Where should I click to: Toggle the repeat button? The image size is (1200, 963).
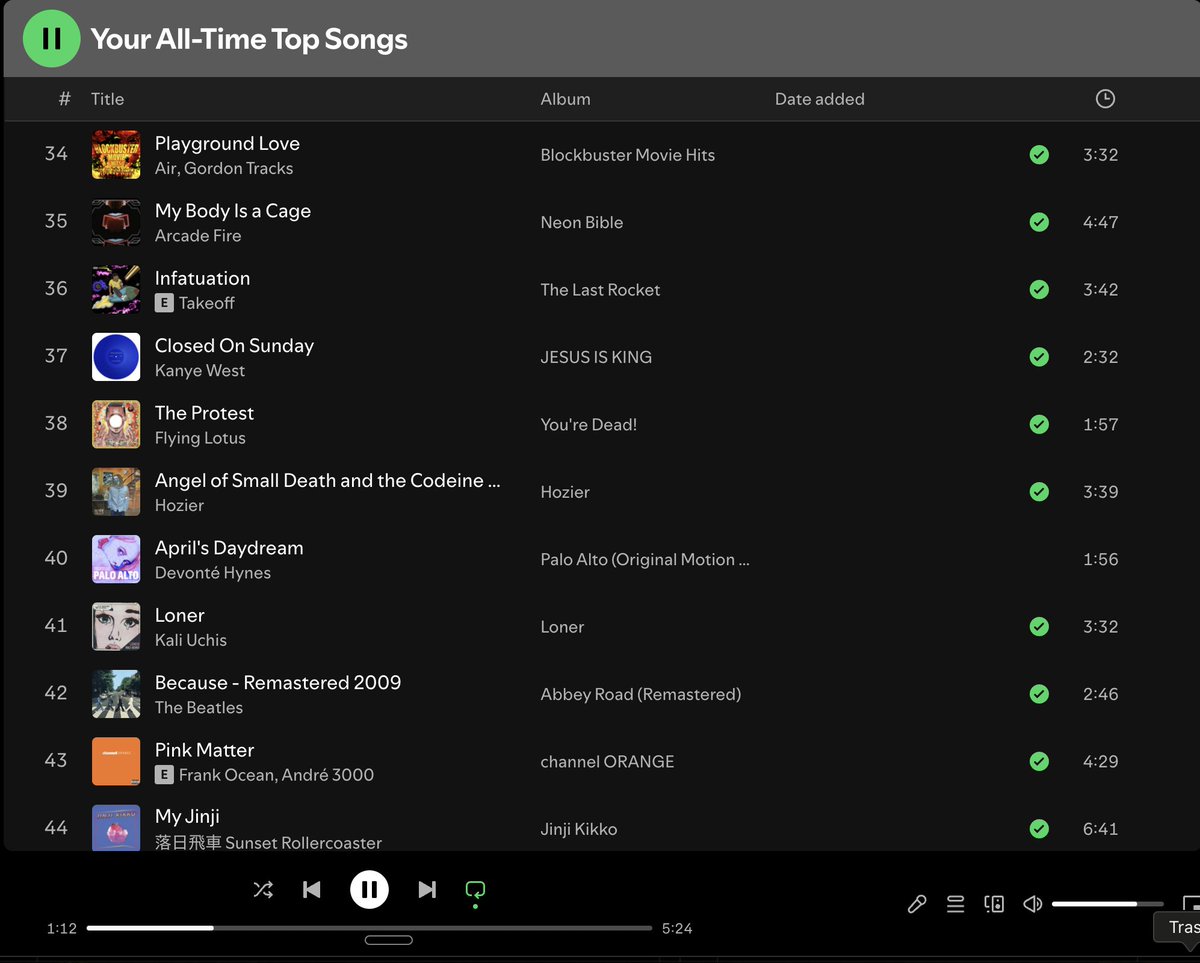(x=475, y=889)
